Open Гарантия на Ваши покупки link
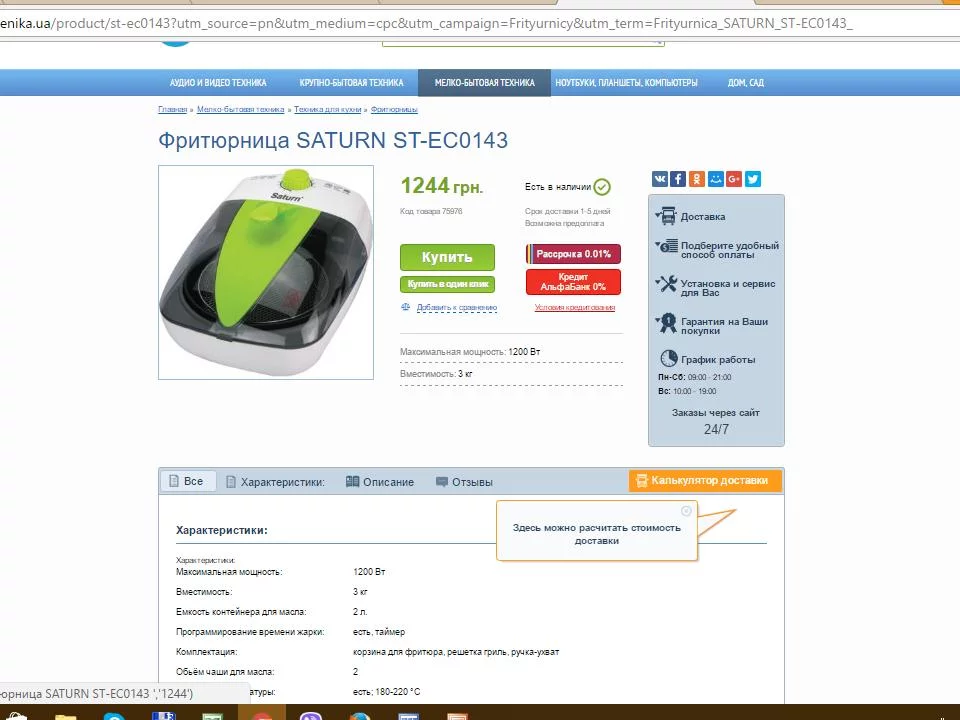Image resolution: width=960 pixels, height=720 pixels. (724, 326)
